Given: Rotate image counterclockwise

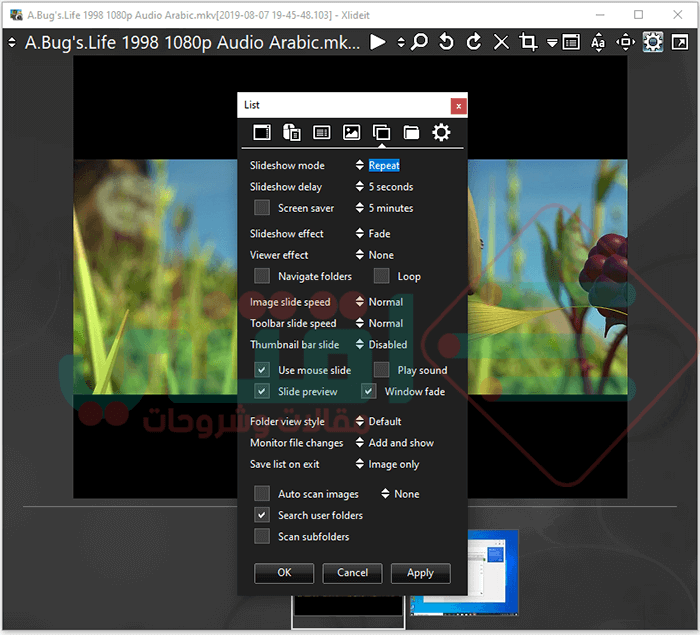Looking at the screenshot, I should point(446,42).
